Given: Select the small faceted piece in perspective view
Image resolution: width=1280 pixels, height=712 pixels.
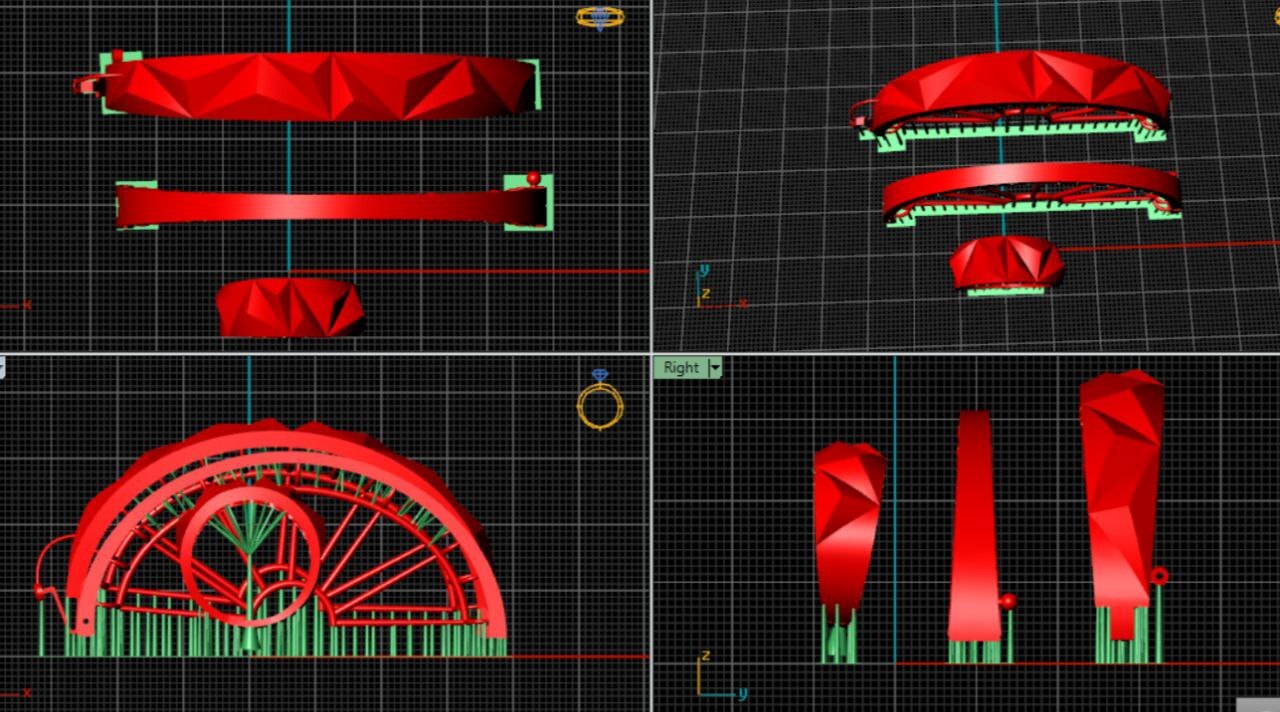Looking at the screenshot, I should pyautogui.click(x=1006, y=261).
